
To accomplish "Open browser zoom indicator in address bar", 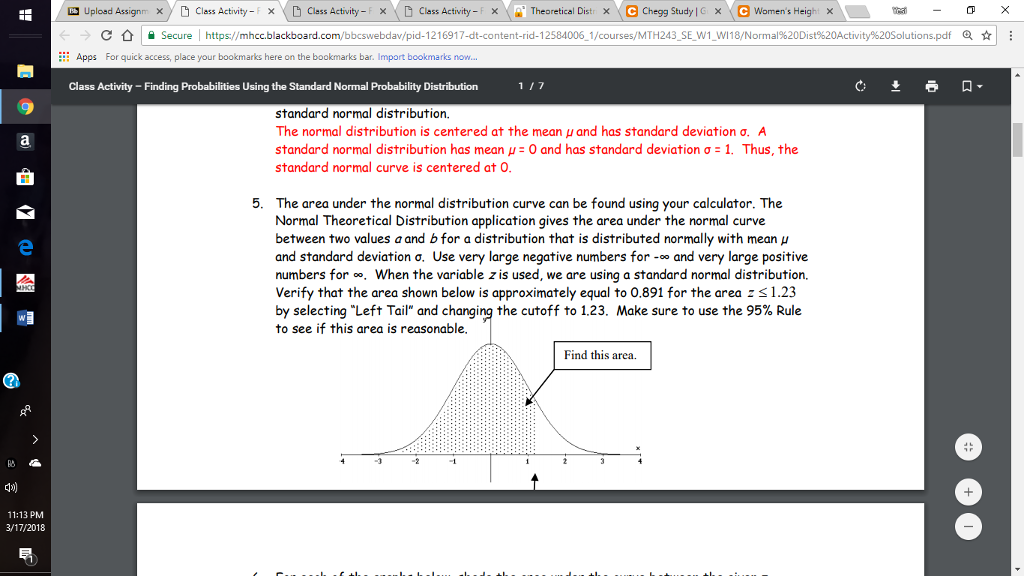I will [967, 35].
